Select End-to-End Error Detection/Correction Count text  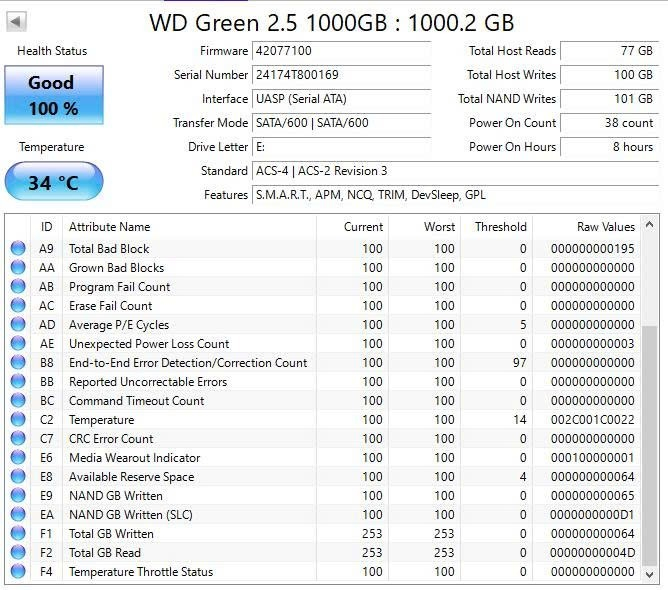tap(188, 363)
